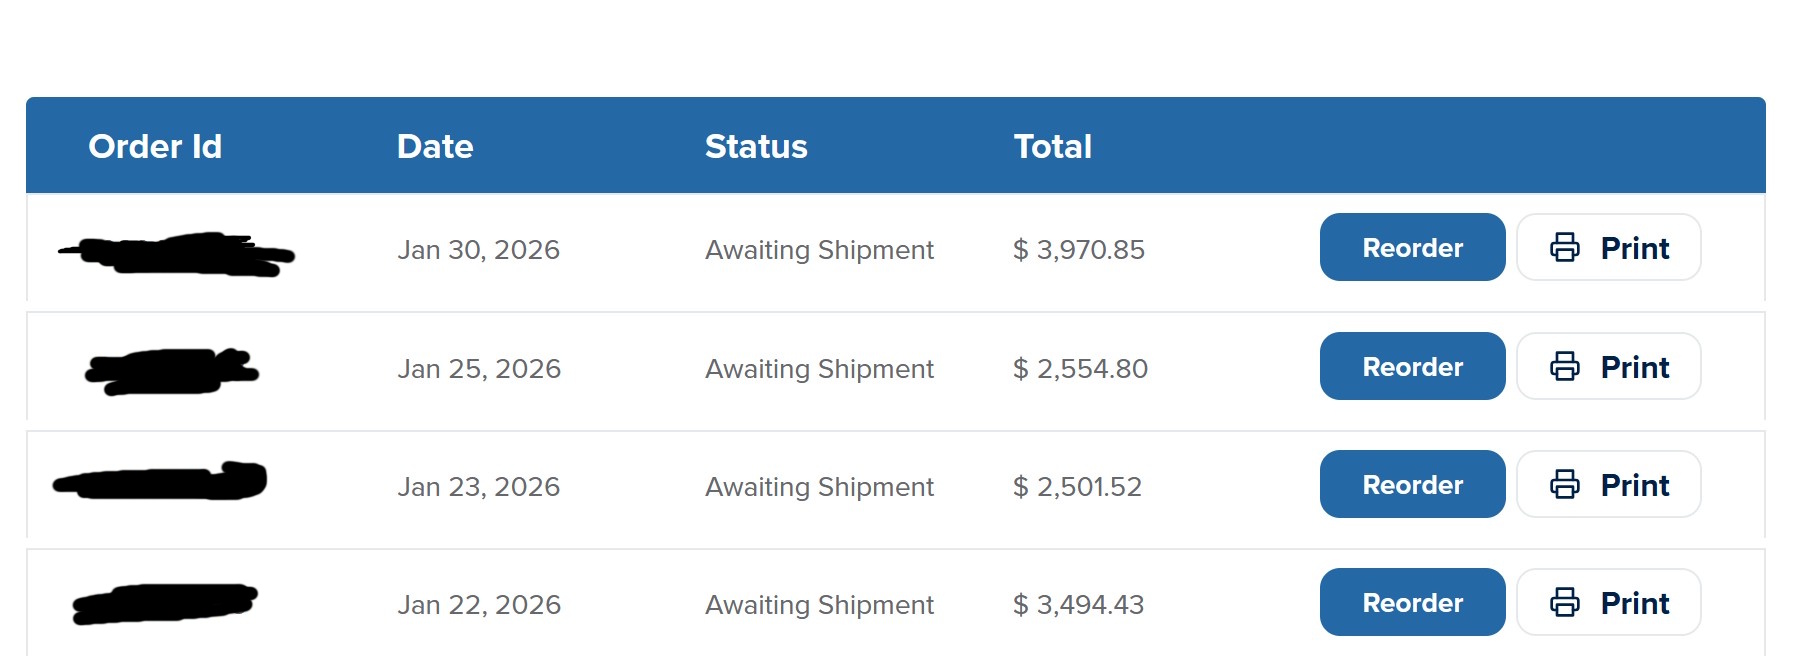The width and height of the screenshot is (1802, 656).
Task: Open the redacted order ID from Jan 23
Action: click(x=160, y=482)
